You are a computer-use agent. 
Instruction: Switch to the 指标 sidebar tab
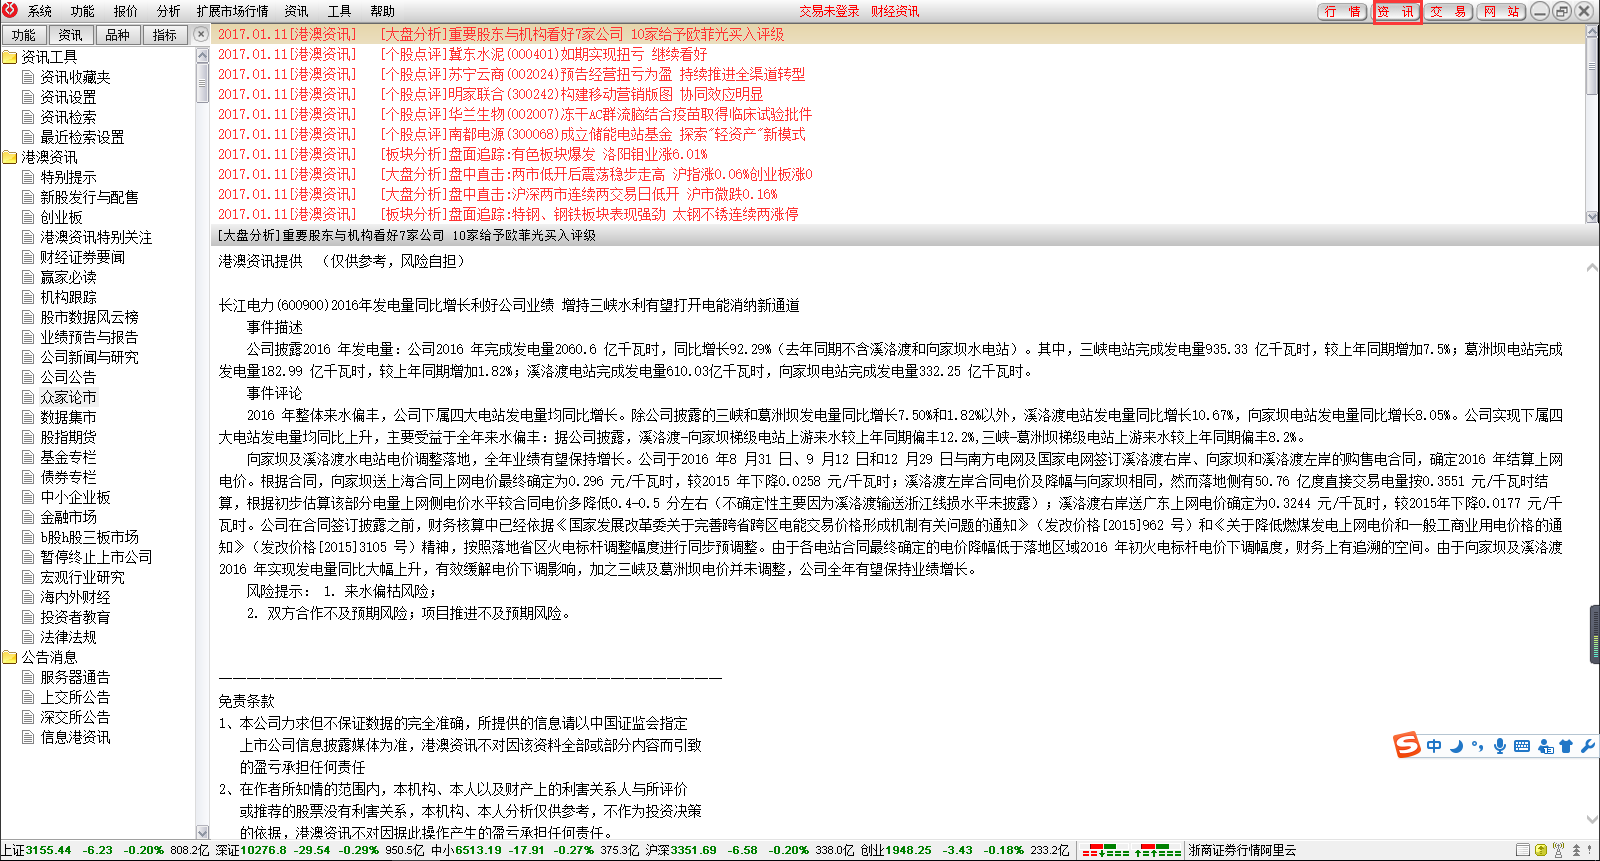pos(165,35)
